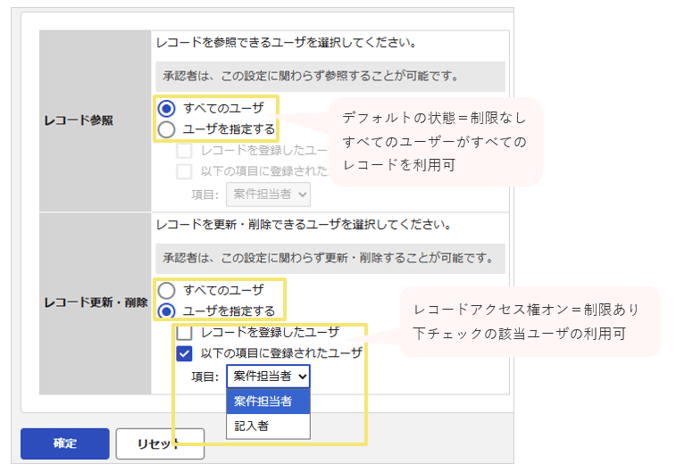Click the リセット button
676x472 pixels.
coord(160,444)
